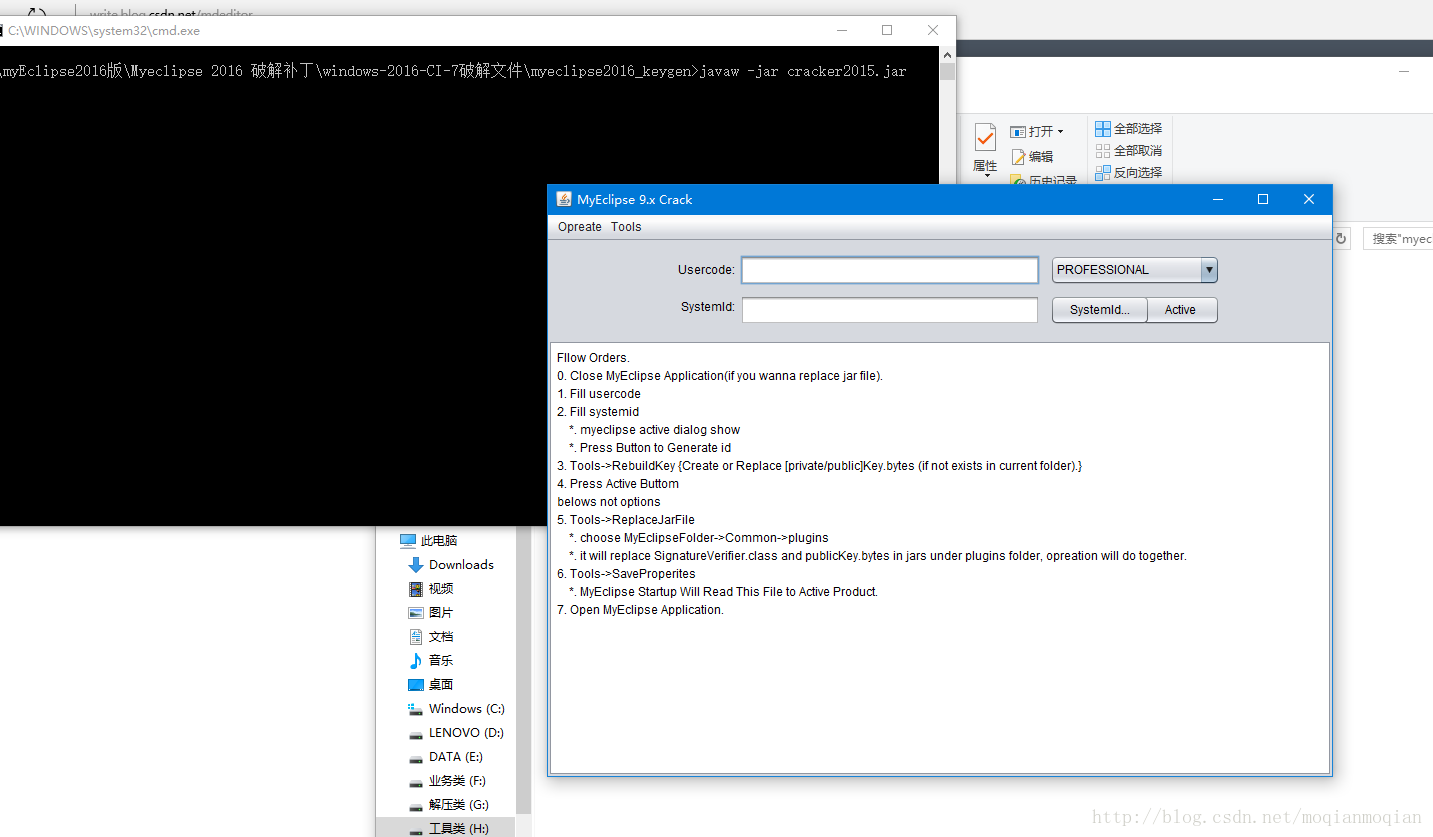1433x837 pixels.
Task: Select Music folder in Explorer navigation pane
Action: 441,661
